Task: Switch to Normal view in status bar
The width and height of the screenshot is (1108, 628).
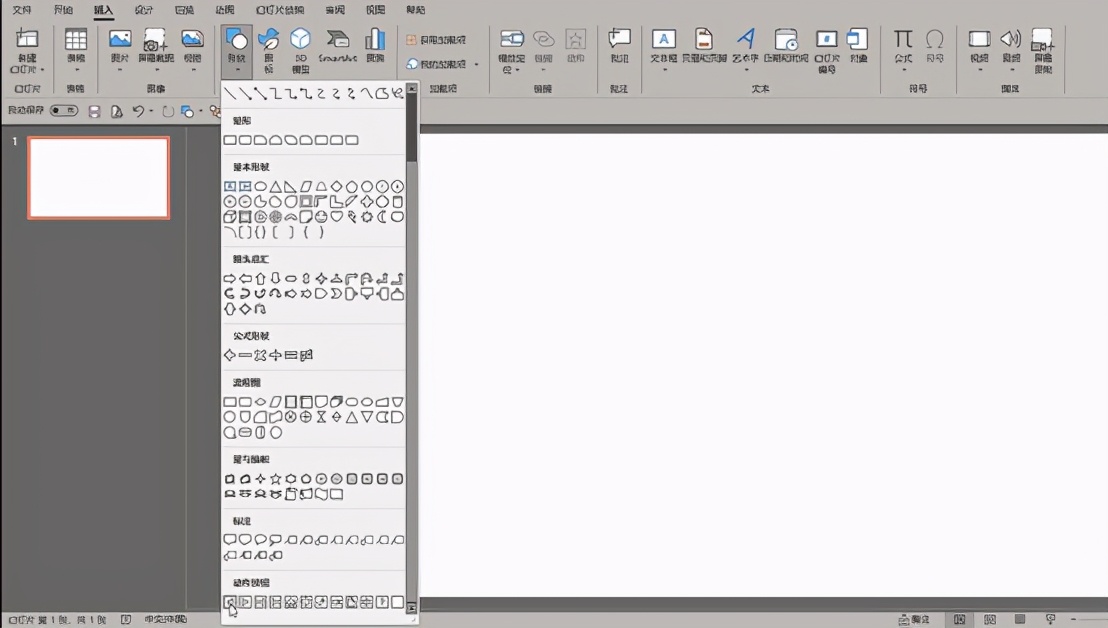Action: (959, 619)
